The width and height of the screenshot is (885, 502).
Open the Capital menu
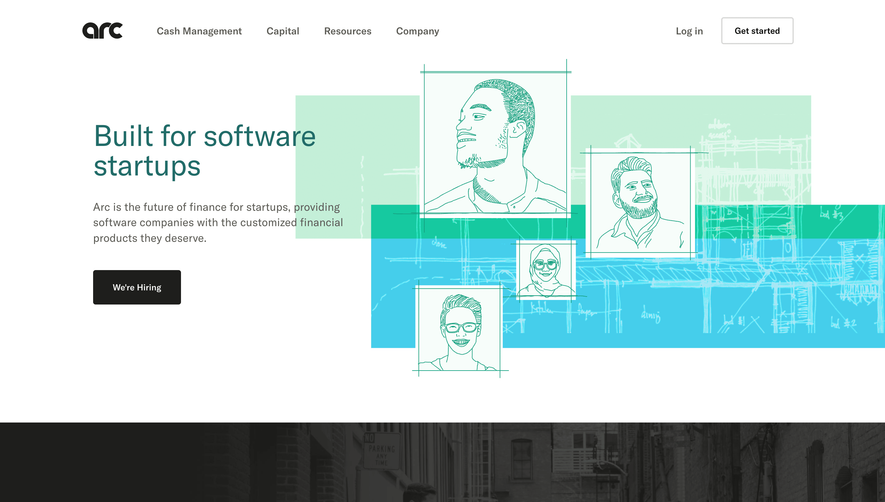coord(283,31)
